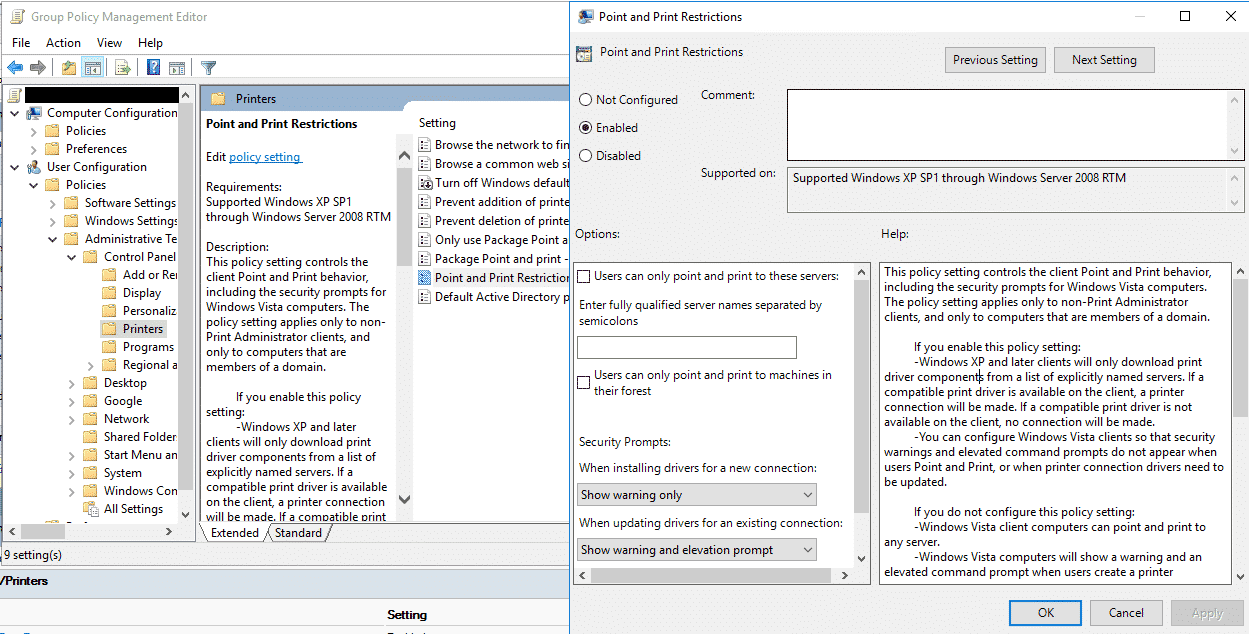This screenshot has height=634, width=1249.
Task: Click the Show/Hide Action Pane icon
Action: 177,68
